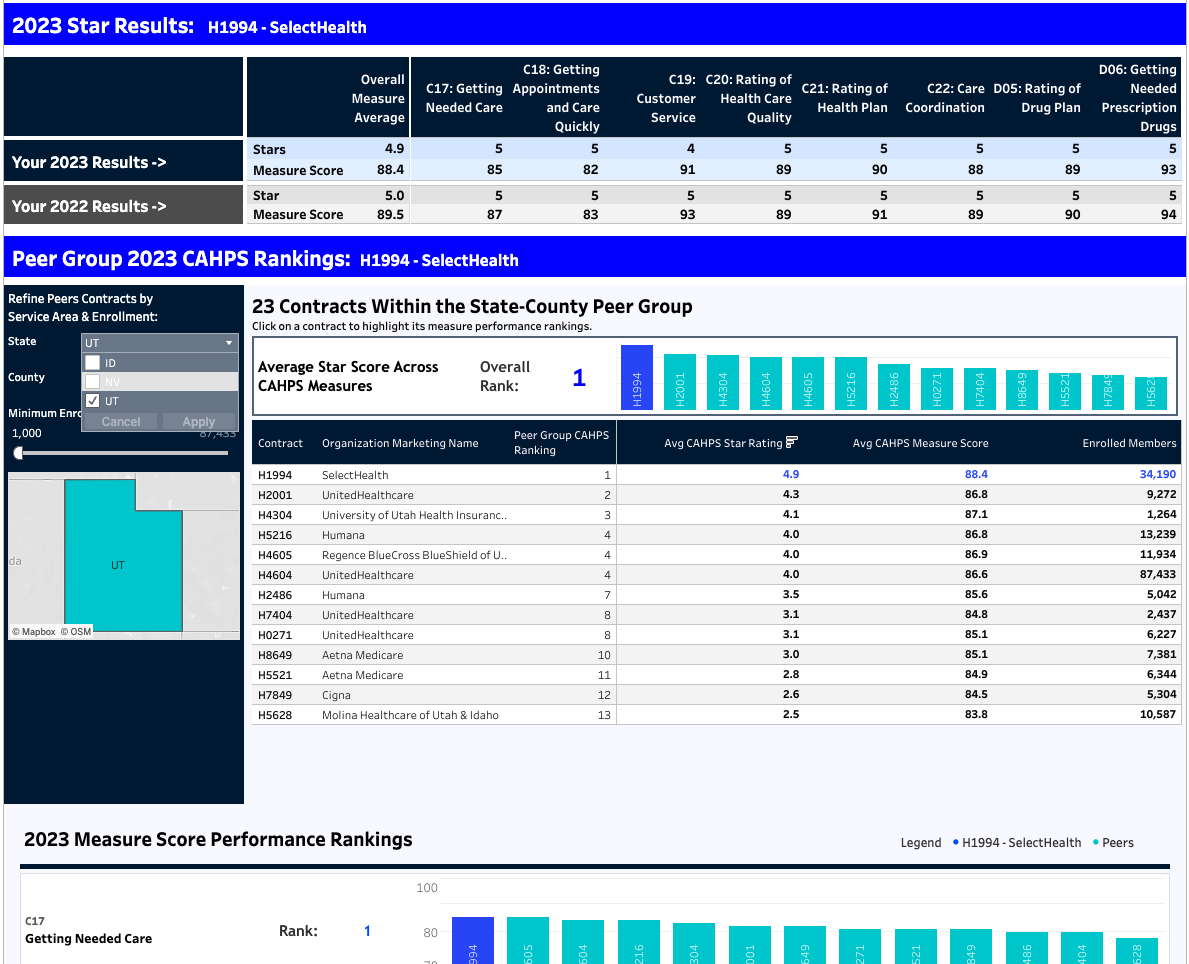
Task: Click contract H2486 in the table
Action: [x=275, y=595]
